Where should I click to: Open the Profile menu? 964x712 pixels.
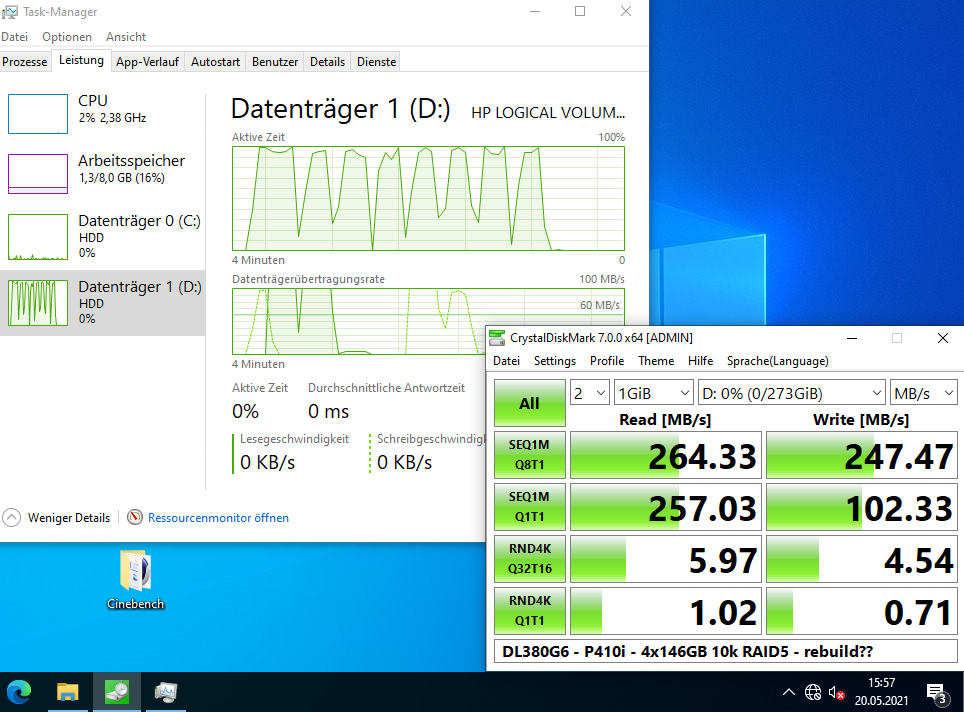point(607,361)
